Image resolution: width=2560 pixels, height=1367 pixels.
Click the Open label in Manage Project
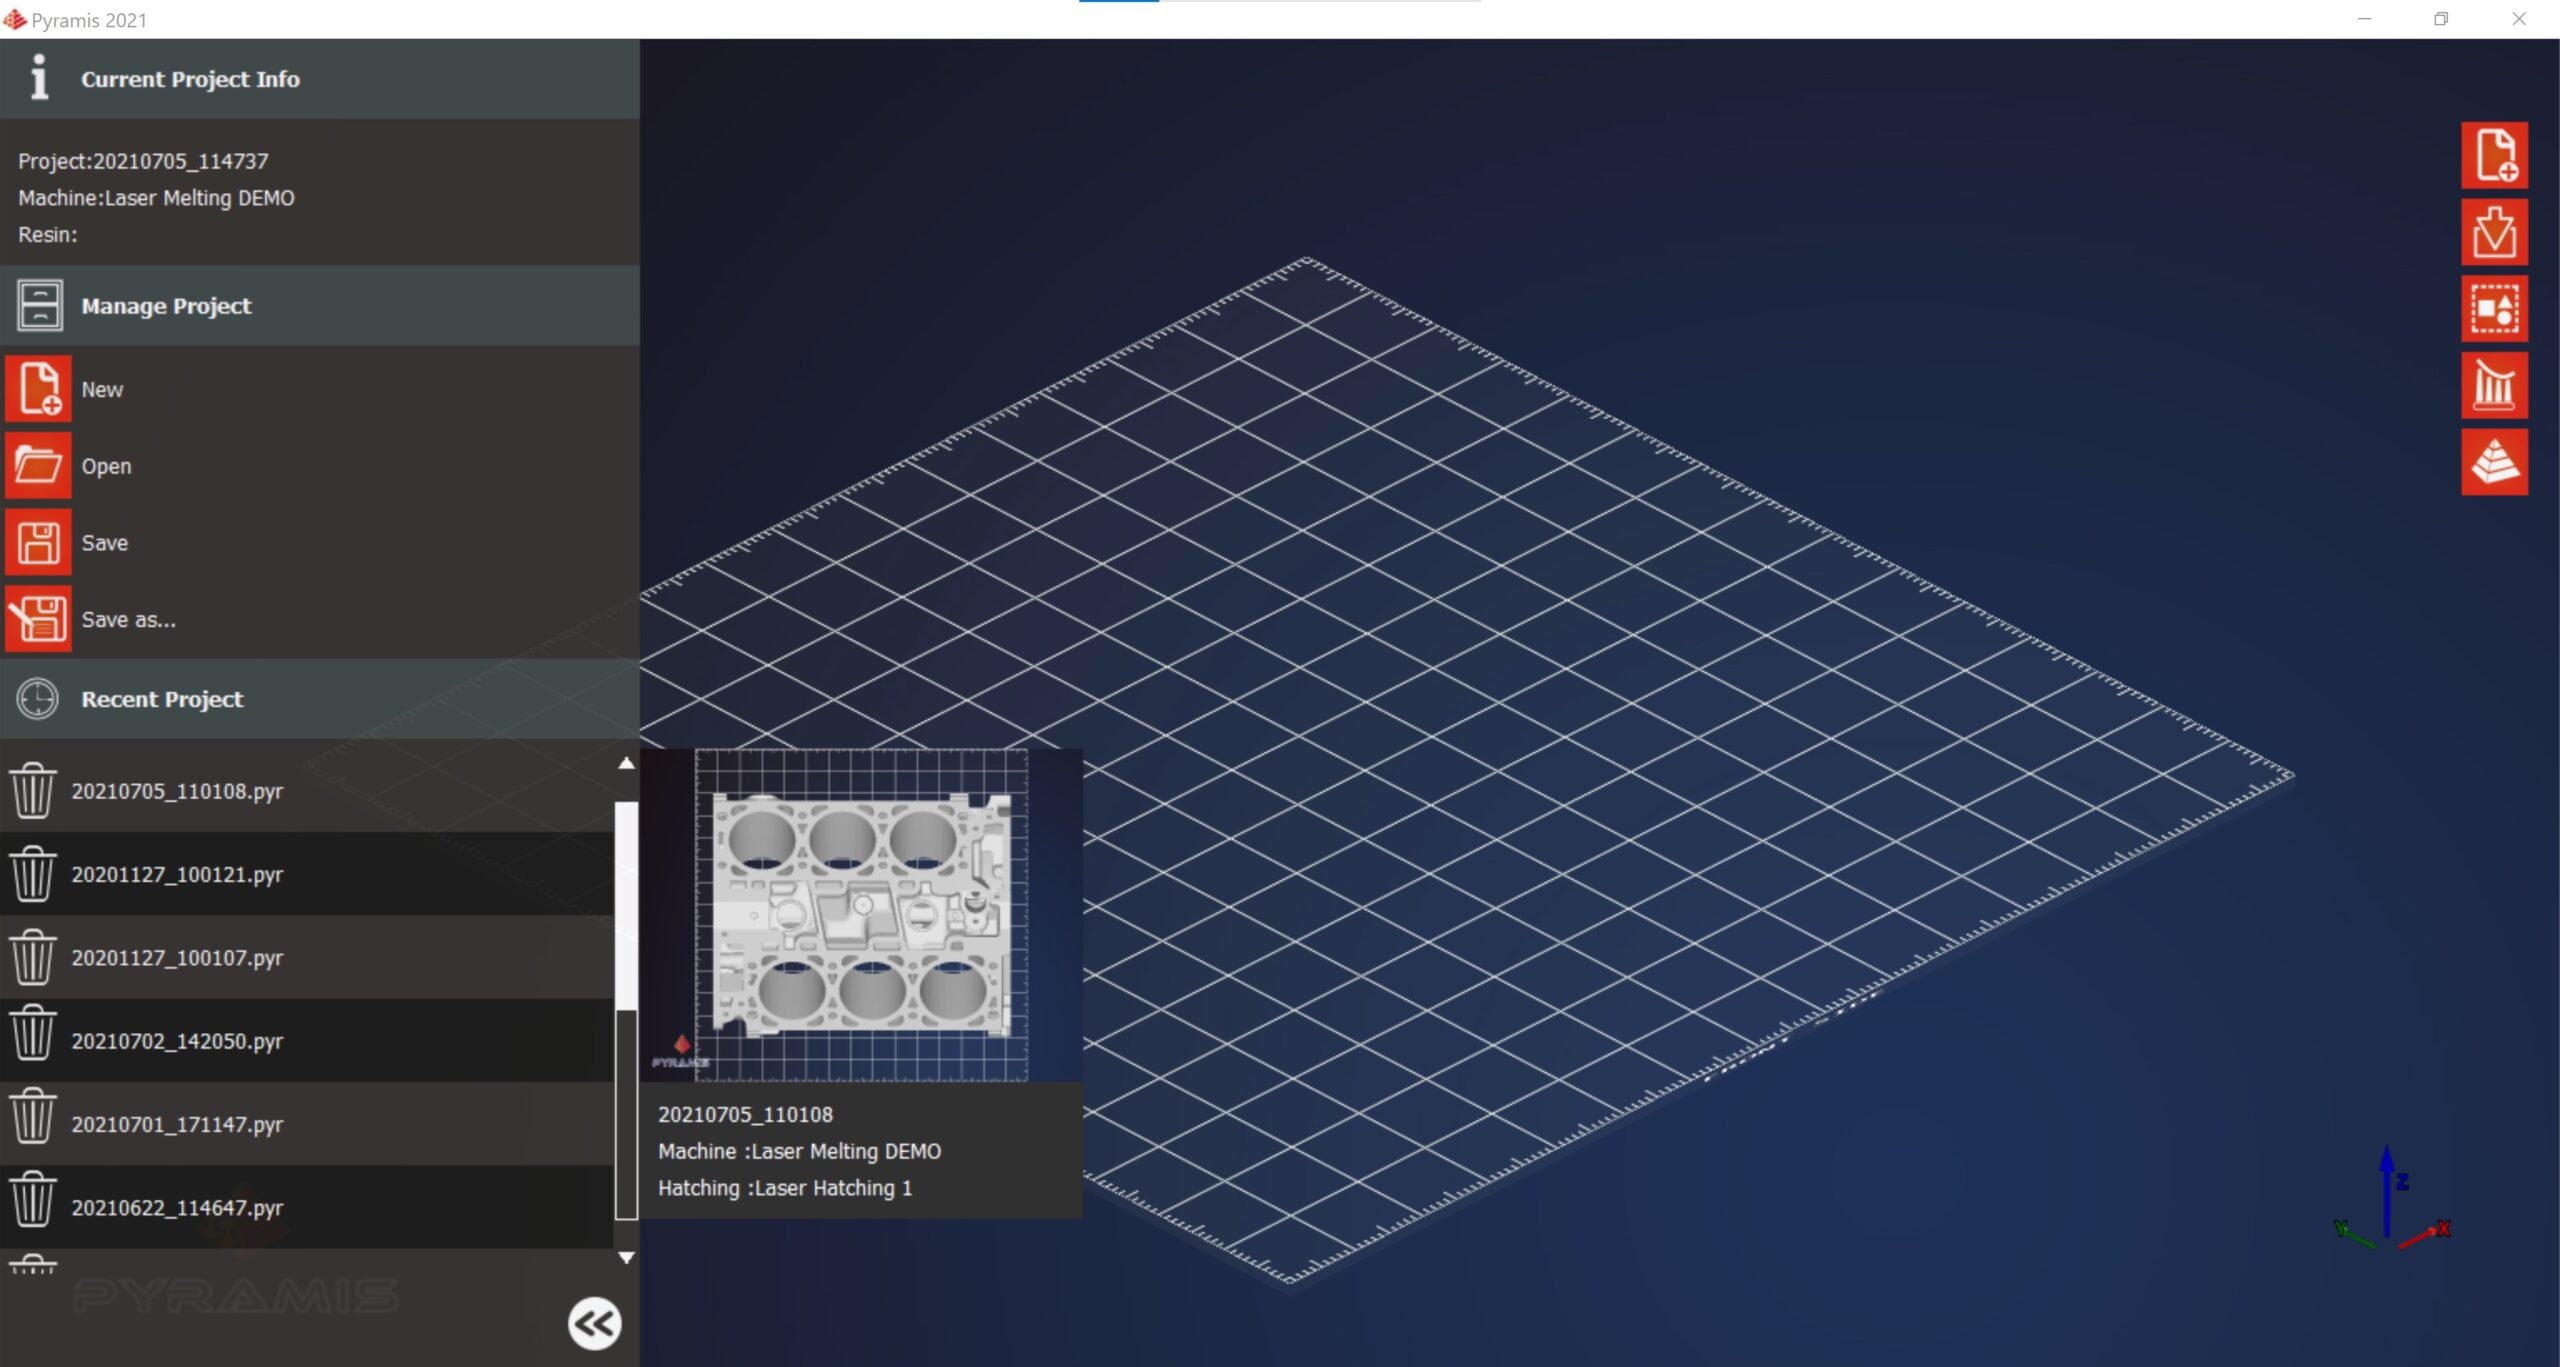(106, 466)
